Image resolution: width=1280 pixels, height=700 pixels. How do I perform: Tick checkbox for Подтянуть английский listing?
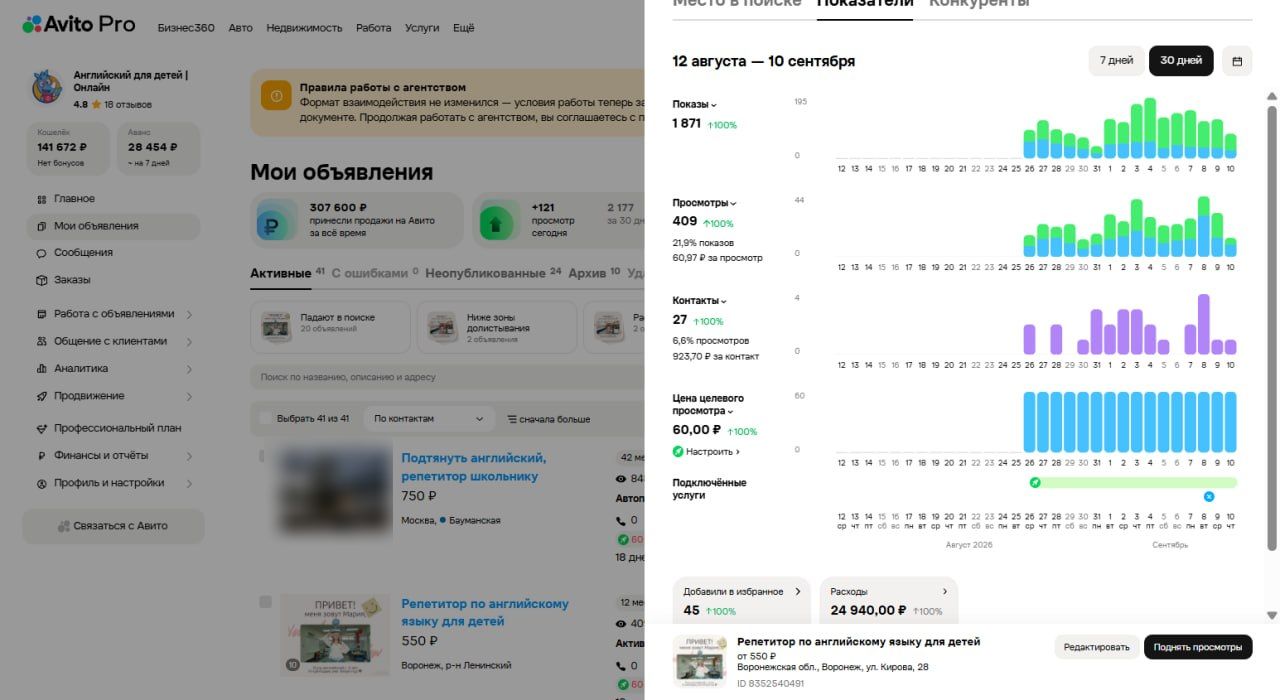click(x=262, y=456)
